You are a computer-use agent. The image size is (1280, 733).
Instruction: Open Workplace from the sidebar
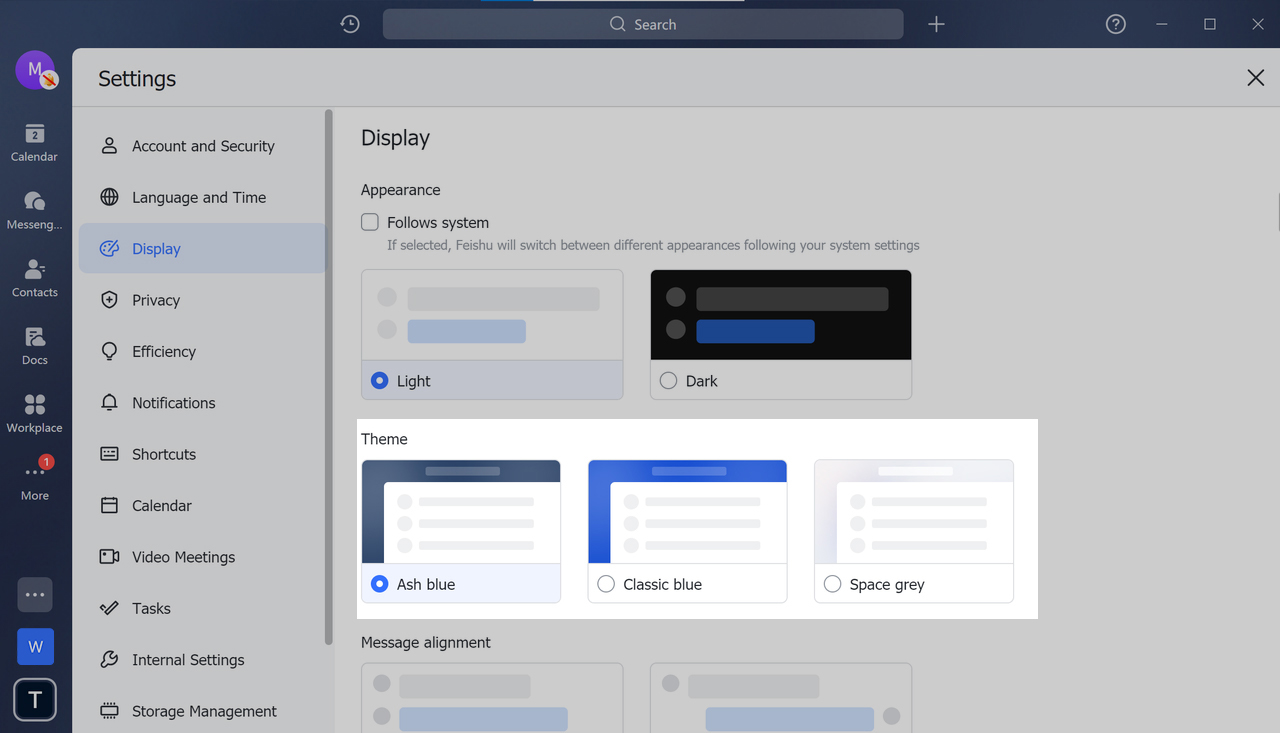tap(34, 410)
